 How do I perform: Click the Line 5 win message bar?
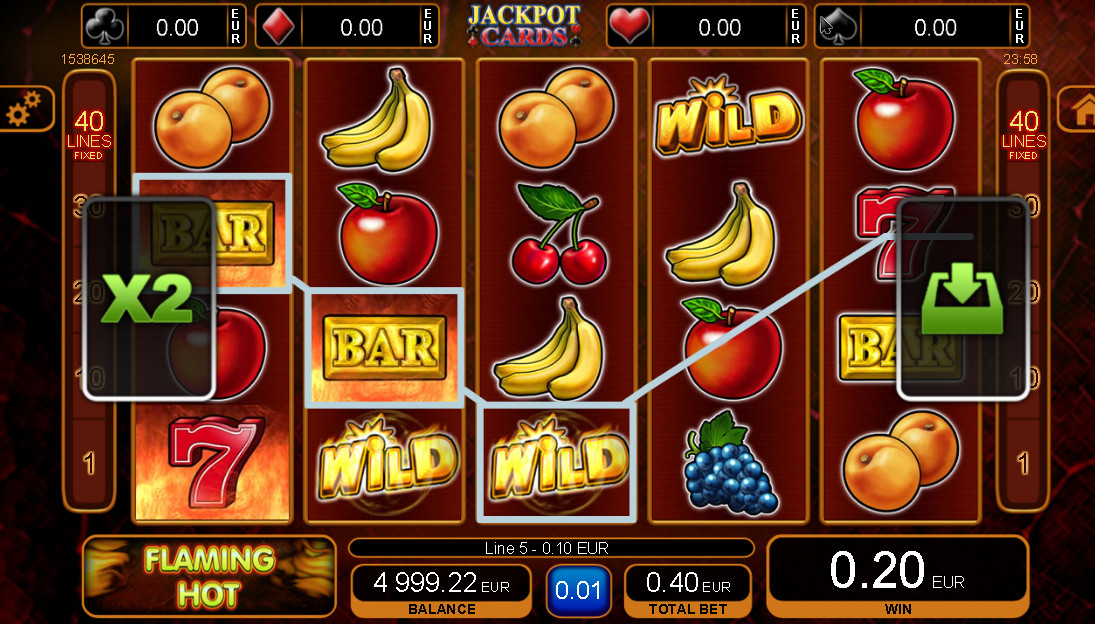coord(551,548)
